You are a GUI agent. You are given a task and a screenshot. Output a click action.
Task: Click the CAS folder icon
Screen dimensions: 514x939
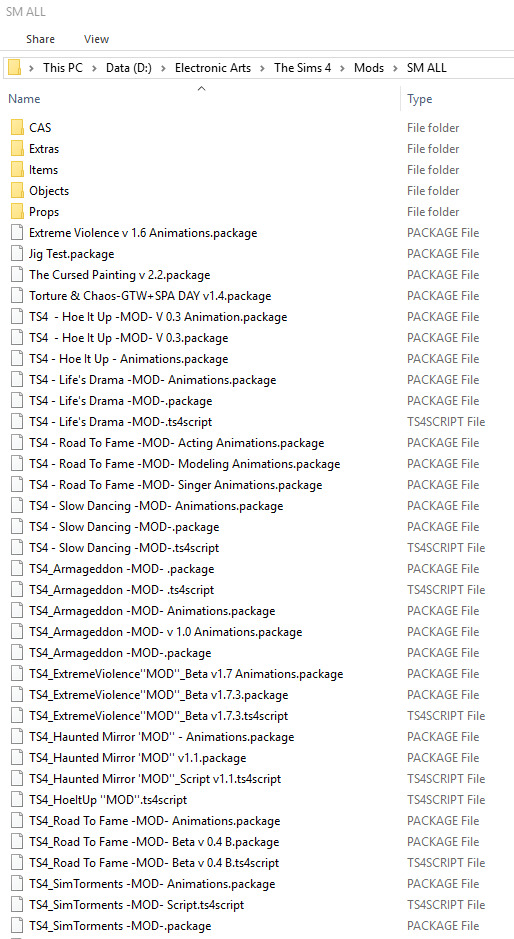point(17,128)
